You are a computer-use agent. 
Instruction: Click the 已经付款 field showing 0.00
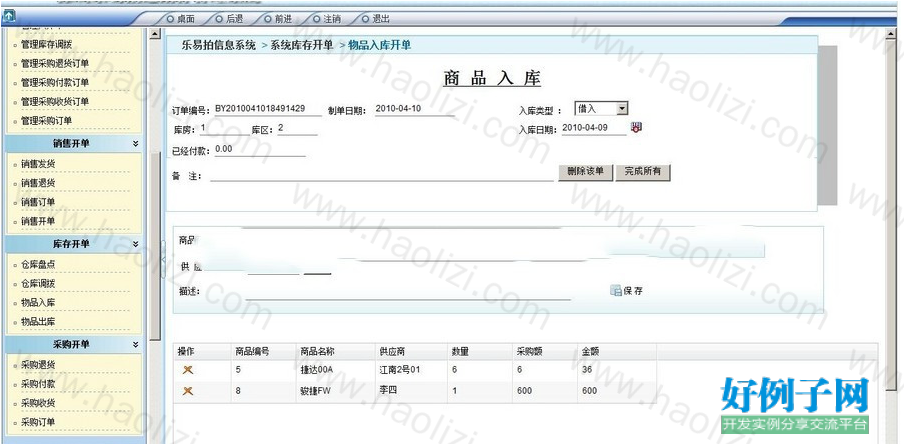click(x=259, y=150)
